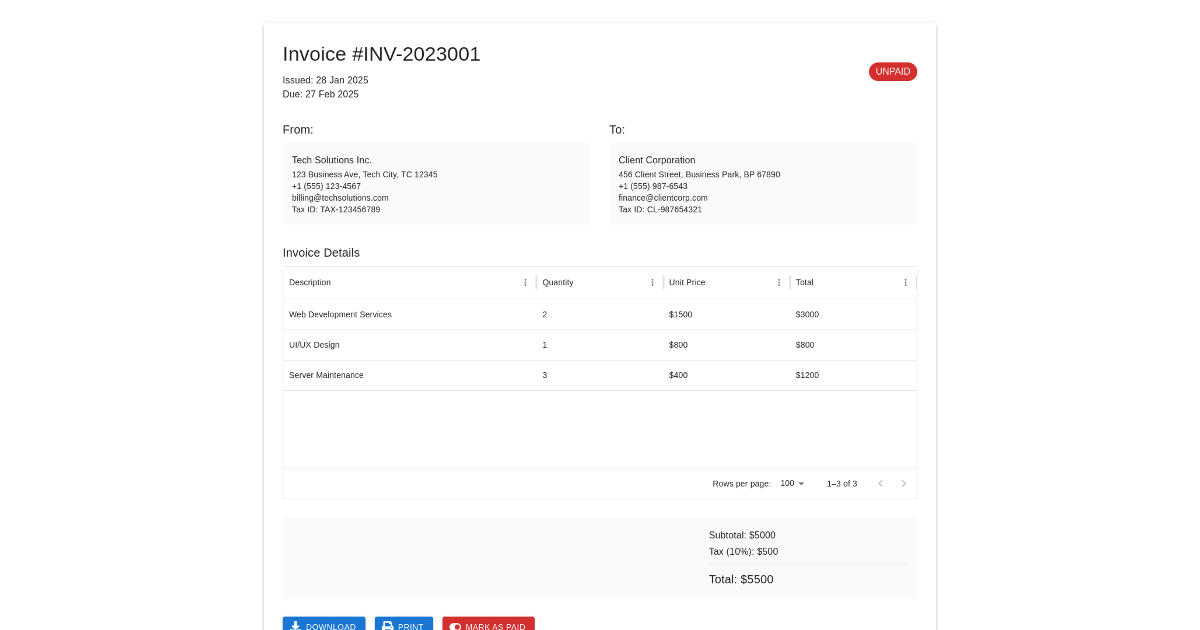Open the Total column options menu
Screen dimensions: 1200x630
pyautogui.click(x=905, y=282)
